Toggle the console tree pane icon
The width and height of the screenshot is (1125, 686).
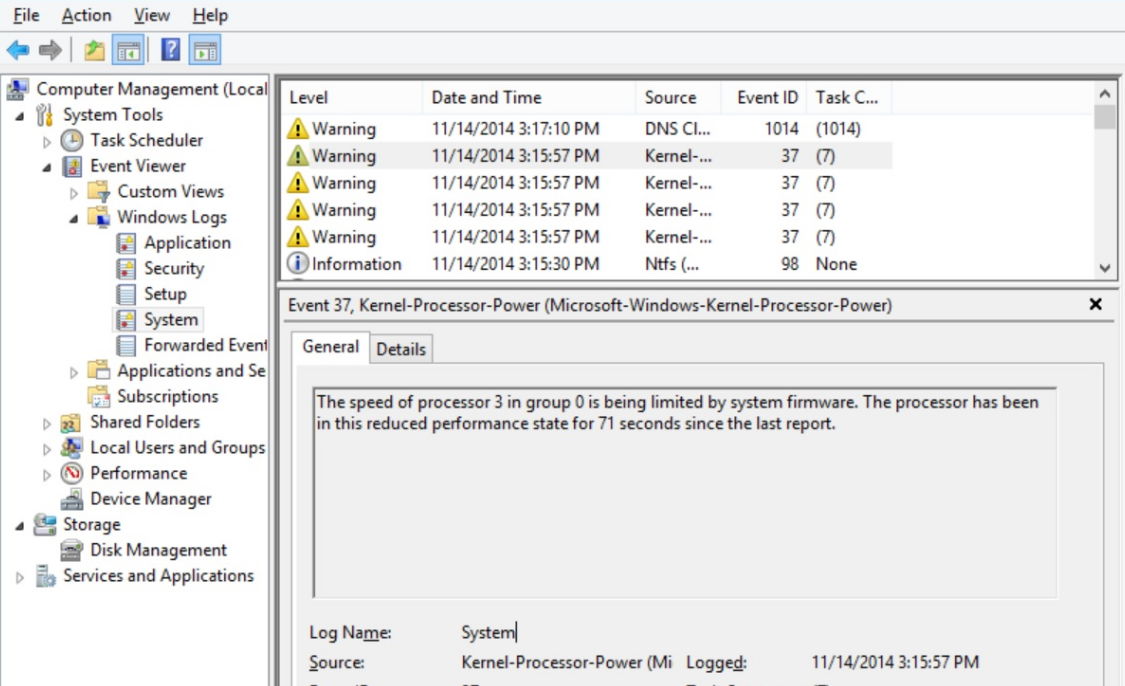click(x=128, y=50)
